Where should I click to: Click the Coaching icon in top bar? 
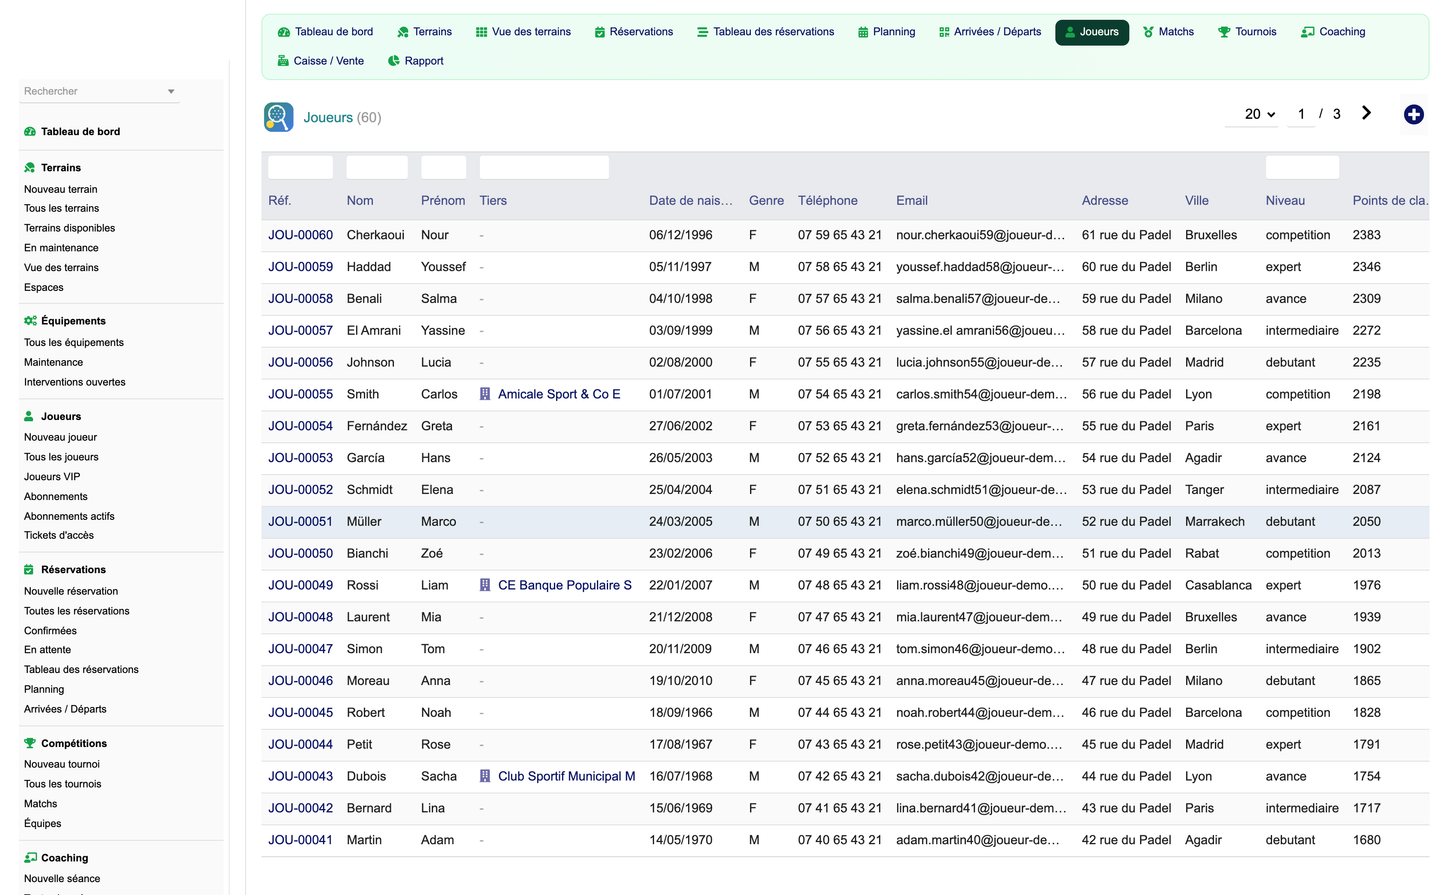click(1308, 32)
